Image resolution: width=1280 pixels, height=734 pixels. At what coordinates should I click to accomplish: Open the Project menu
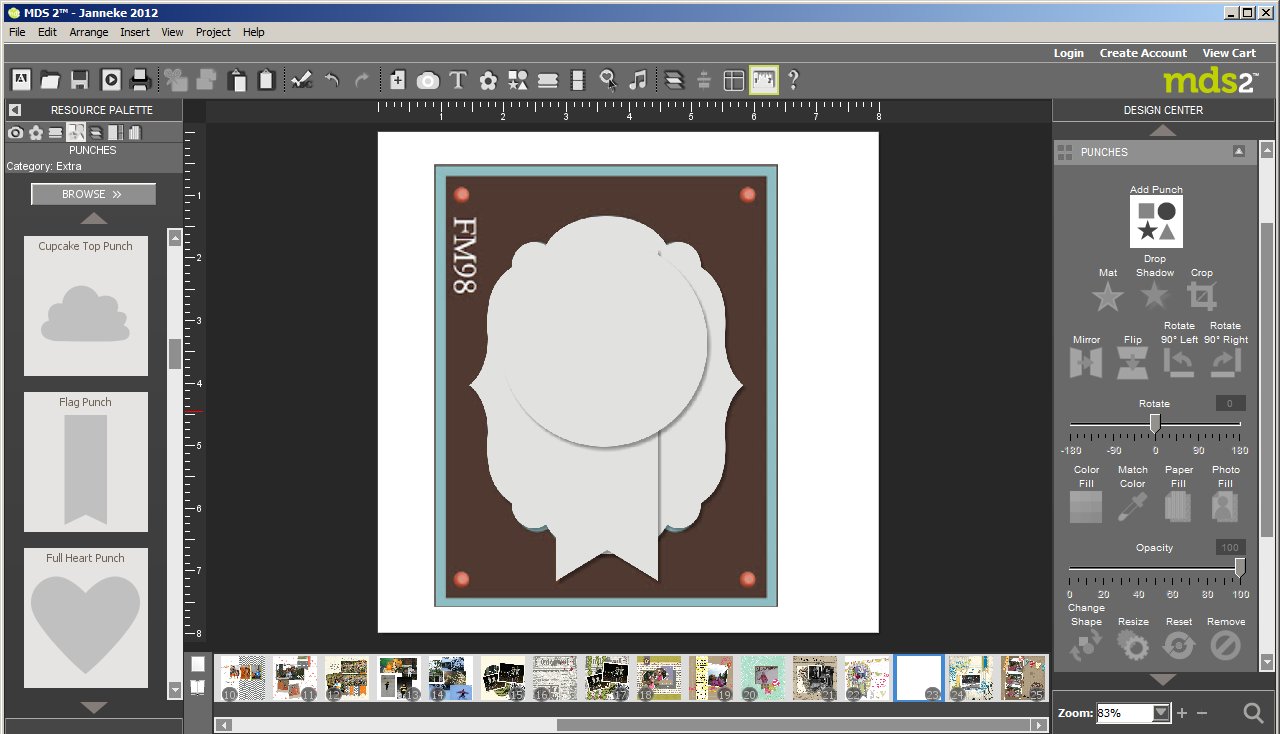(213, 32)
